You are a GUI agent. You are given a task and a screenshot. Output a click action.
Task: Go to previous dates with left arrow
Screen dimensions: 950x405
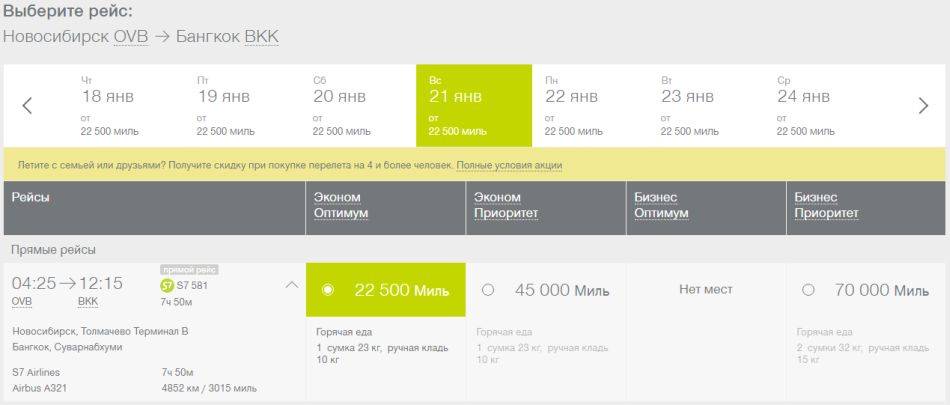pos(27,105)
